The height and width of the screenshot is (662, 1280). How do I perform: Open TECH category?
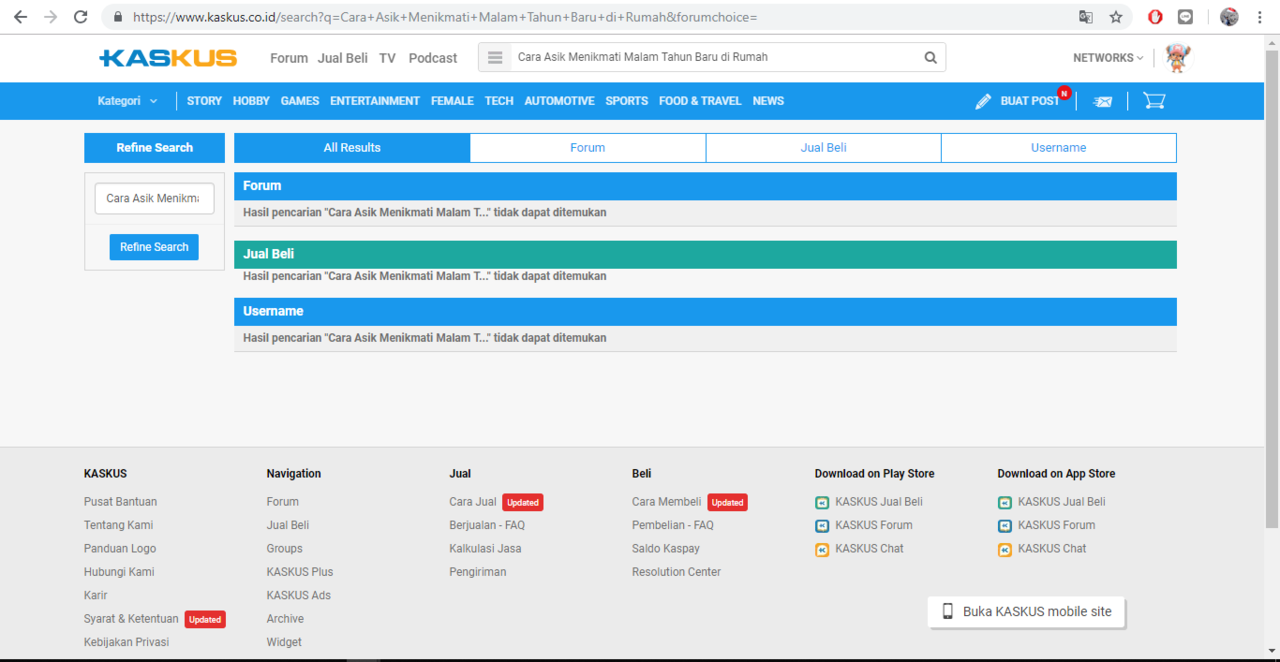point(499,101)
